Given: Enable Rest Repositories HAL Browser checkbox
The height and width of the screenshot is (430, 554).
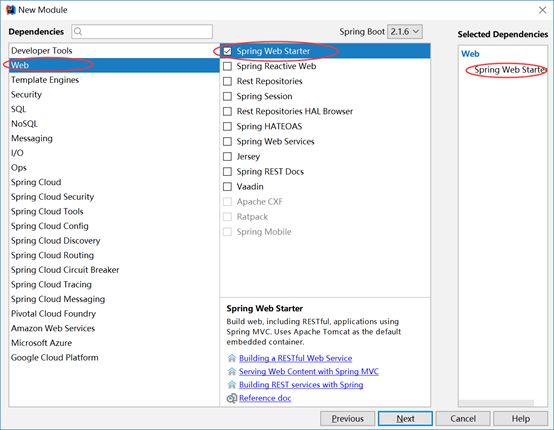Looking at the screenshot, I should click(228, 111).
